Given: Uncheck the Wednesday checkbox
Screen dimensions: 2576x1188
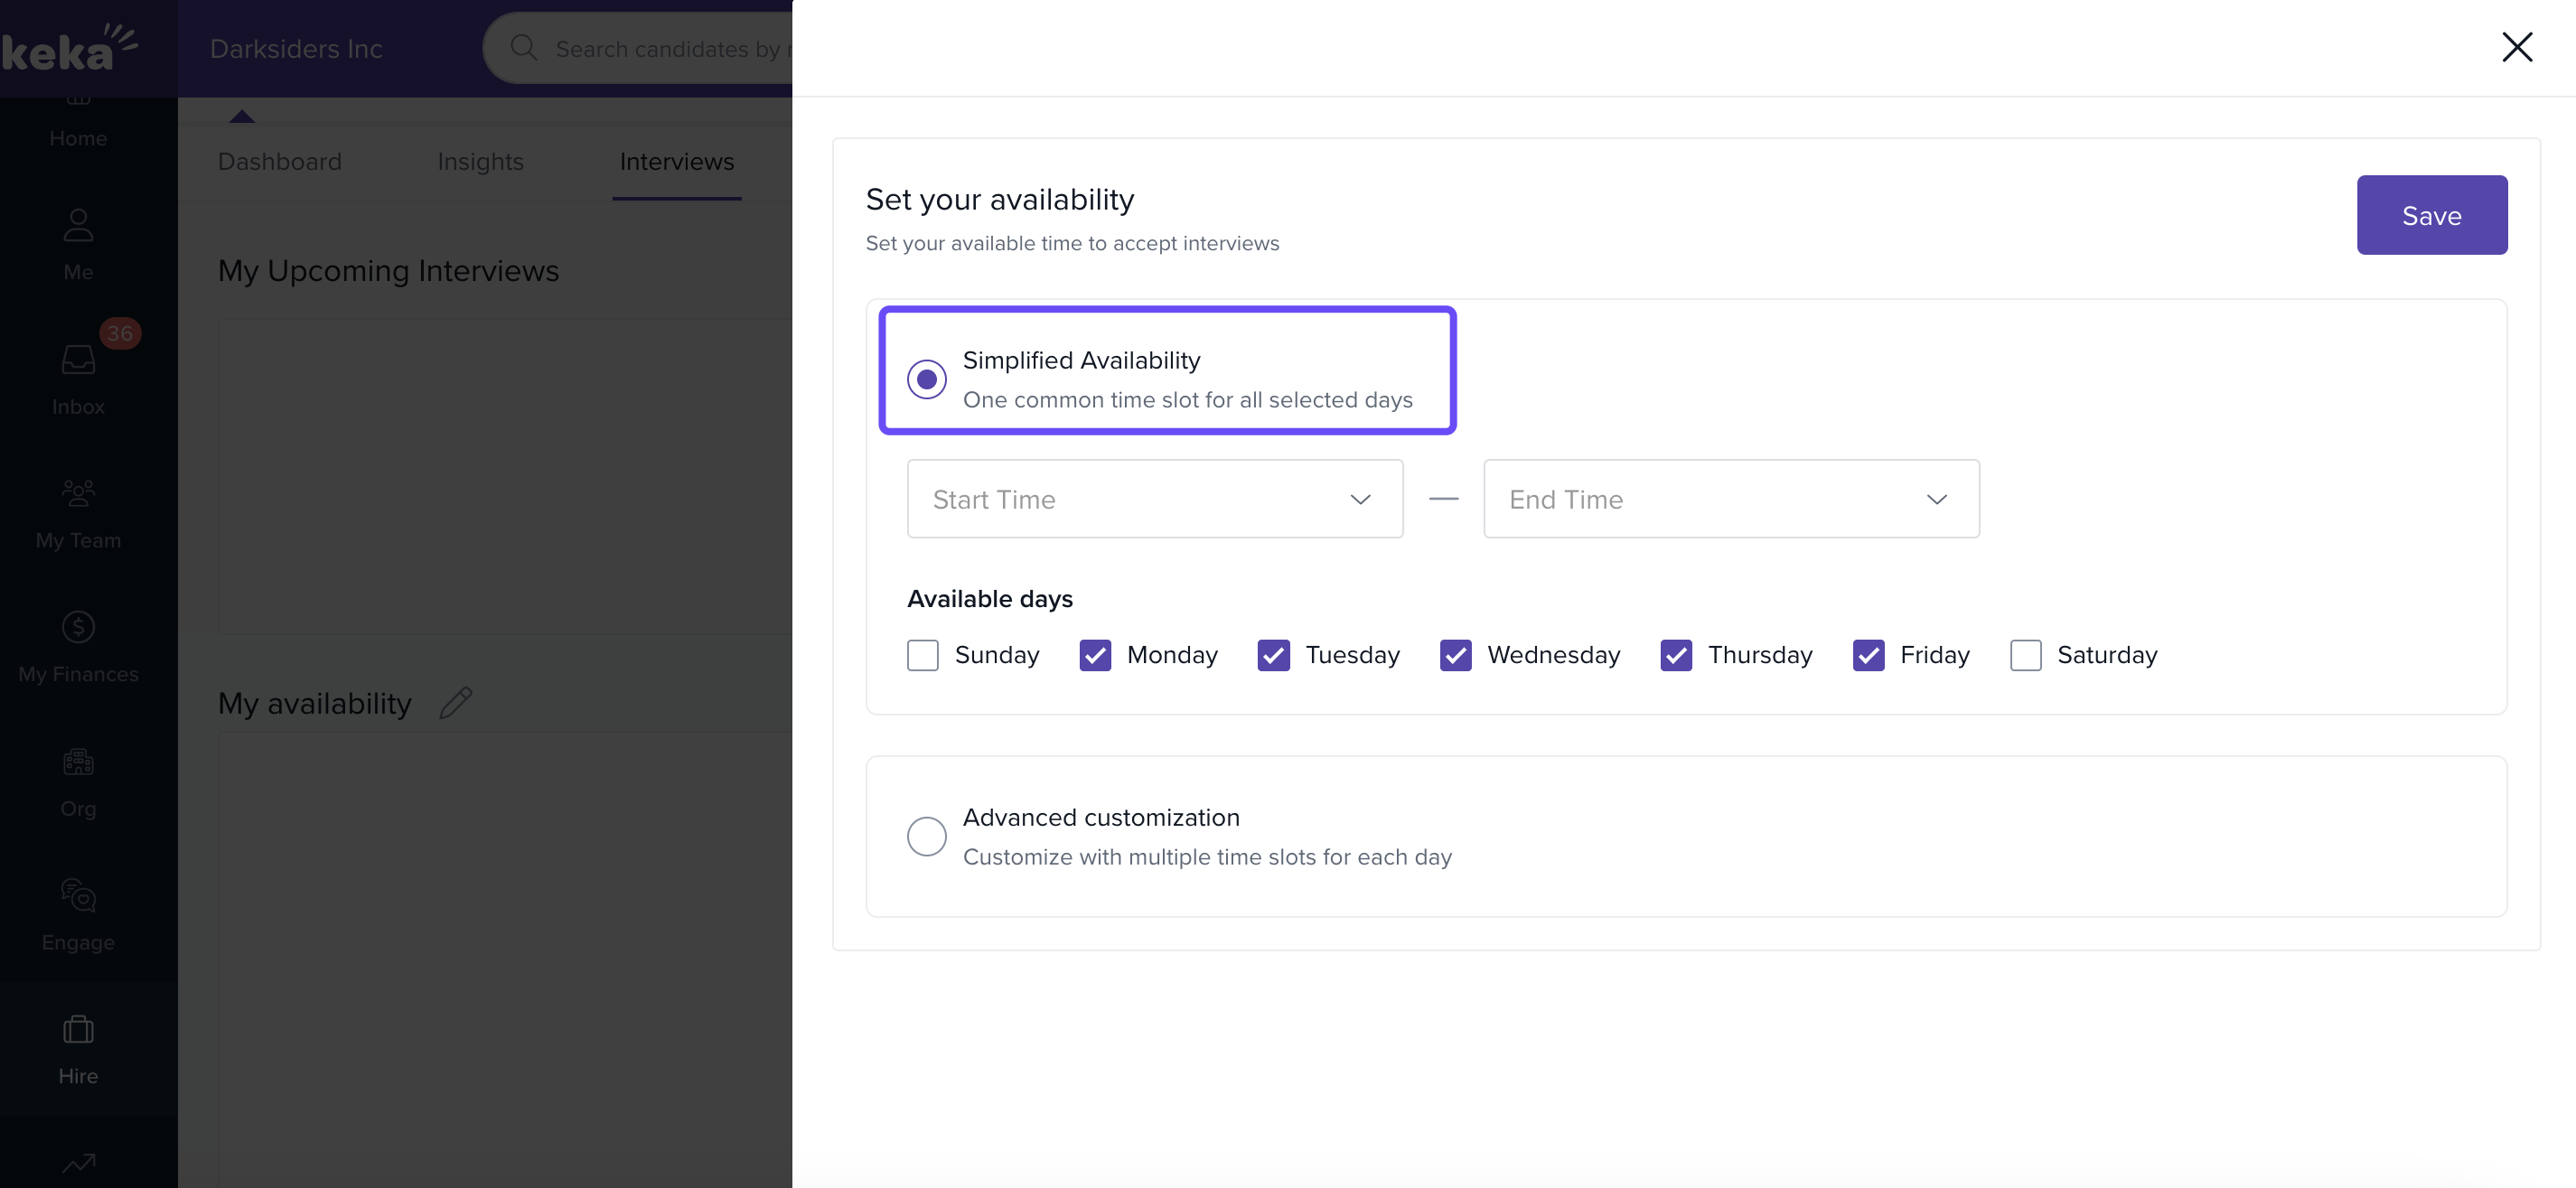Looking at the screenshot, I should 1455,655.
